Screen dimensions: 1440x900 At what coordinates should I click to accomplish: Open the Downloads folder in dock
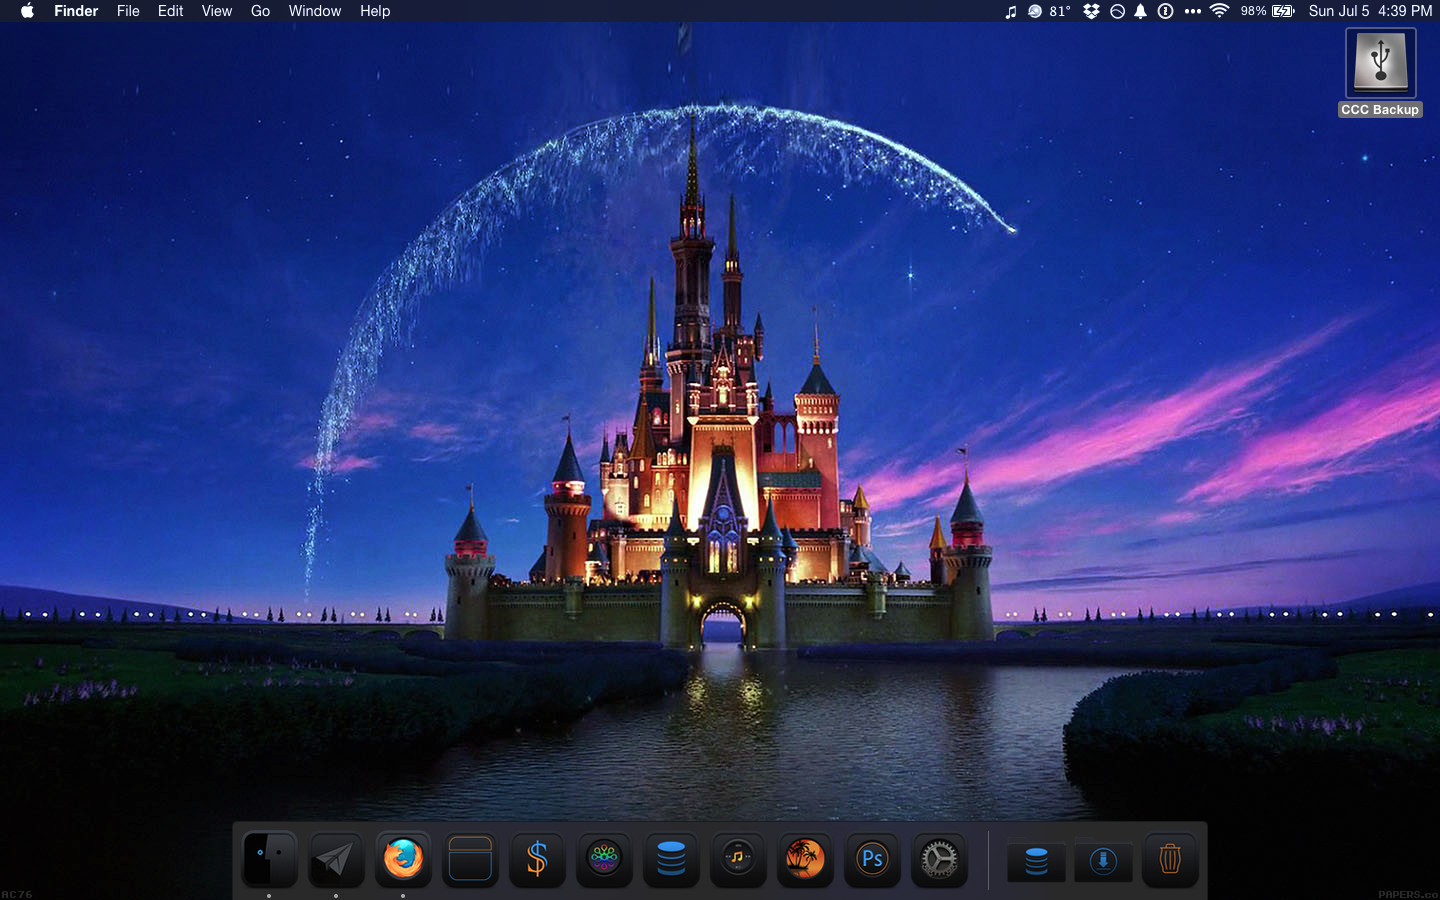1103,860
